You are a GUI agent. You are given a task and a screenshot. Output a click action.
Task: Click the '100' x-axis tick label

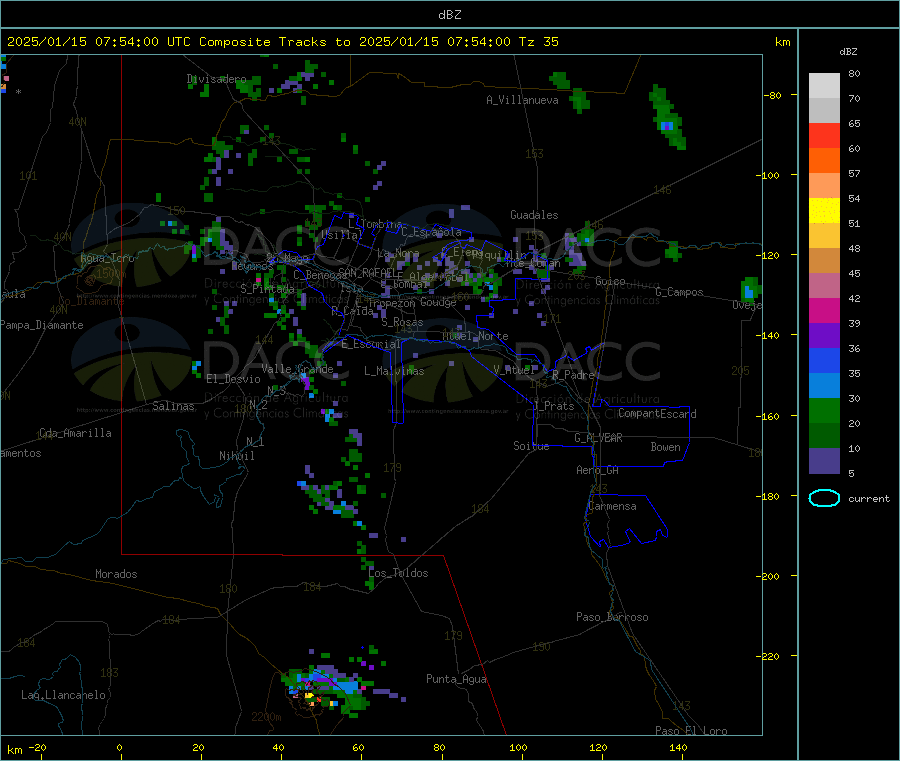(x=518, y=747)
